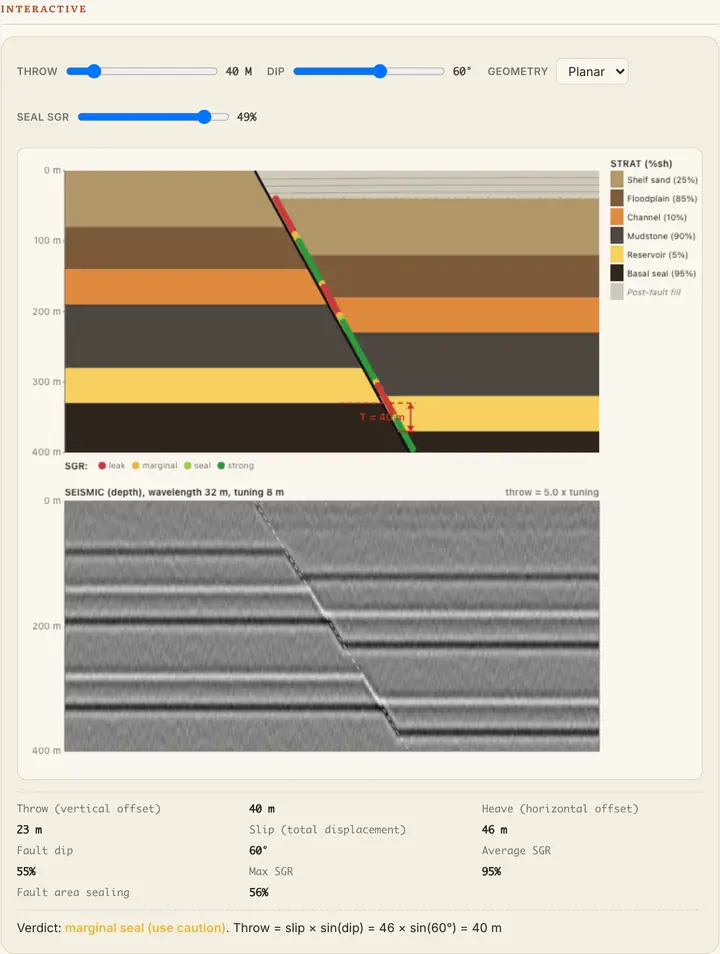Click the "DIP" slider label
The width and height of the screenshot is (720, 954).
[276, 71]
